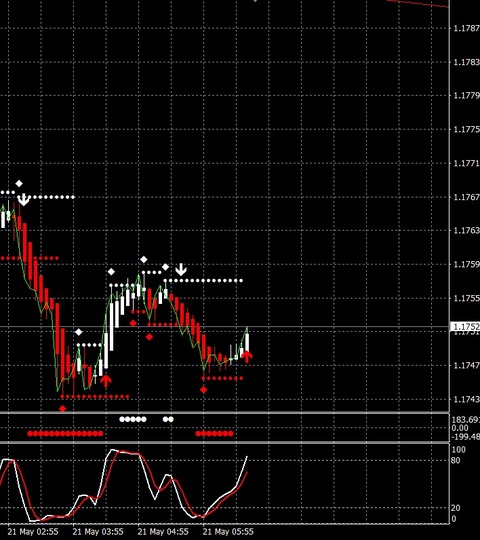Screen dimensions: 480x540
Task: Click the -199.48 indicator scale value
Action: 465,437
